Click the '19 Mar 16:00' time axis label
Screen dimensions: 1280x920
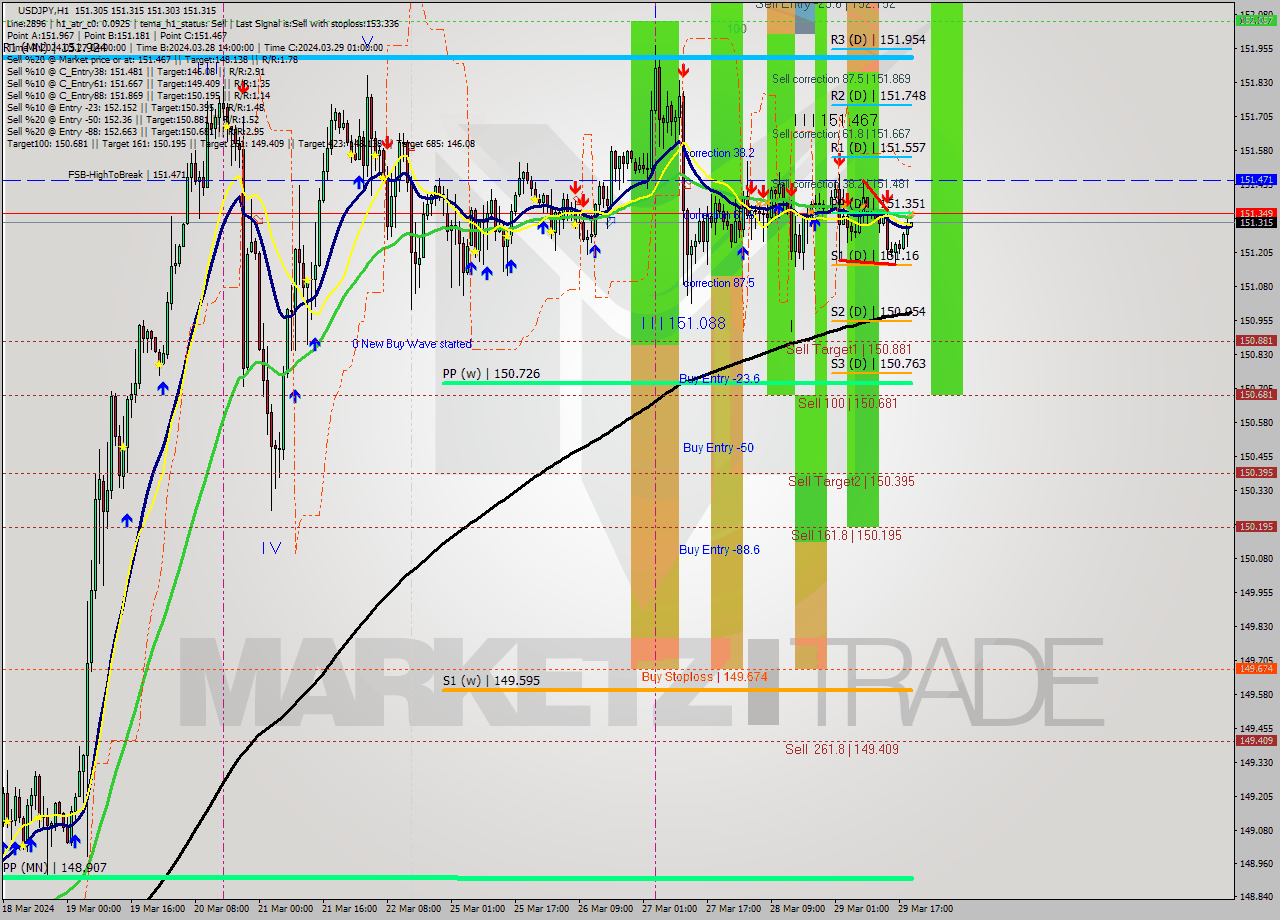pyautogui.click(x=157, y=909)
